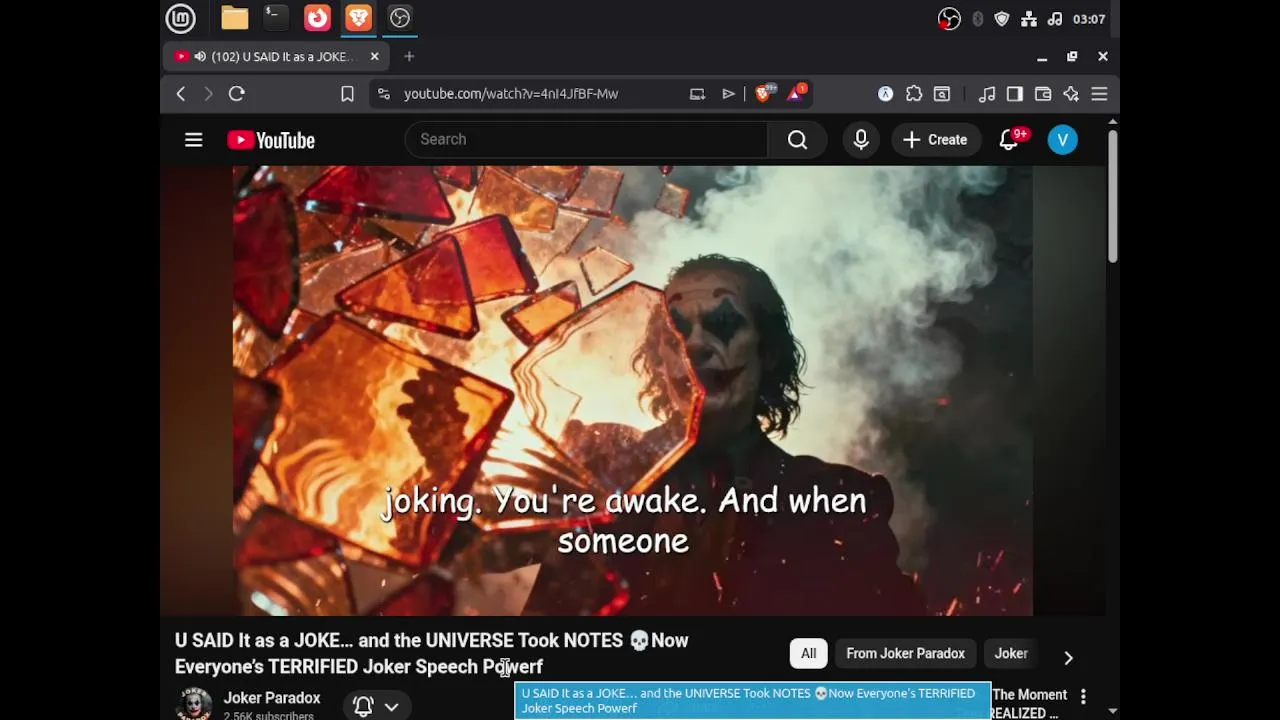Mute the tab using its audio speaker icon

[x=200, y=57]
